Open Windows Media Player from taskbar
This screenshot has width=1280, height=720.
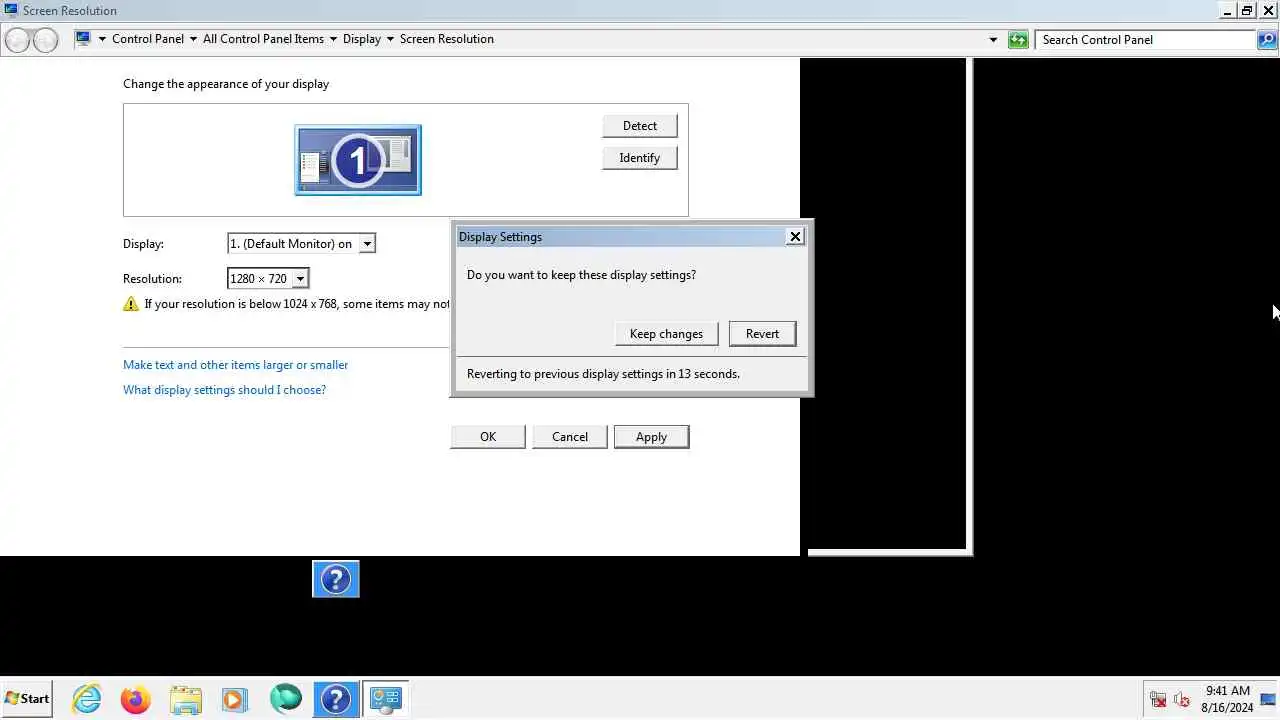point(235,699)
